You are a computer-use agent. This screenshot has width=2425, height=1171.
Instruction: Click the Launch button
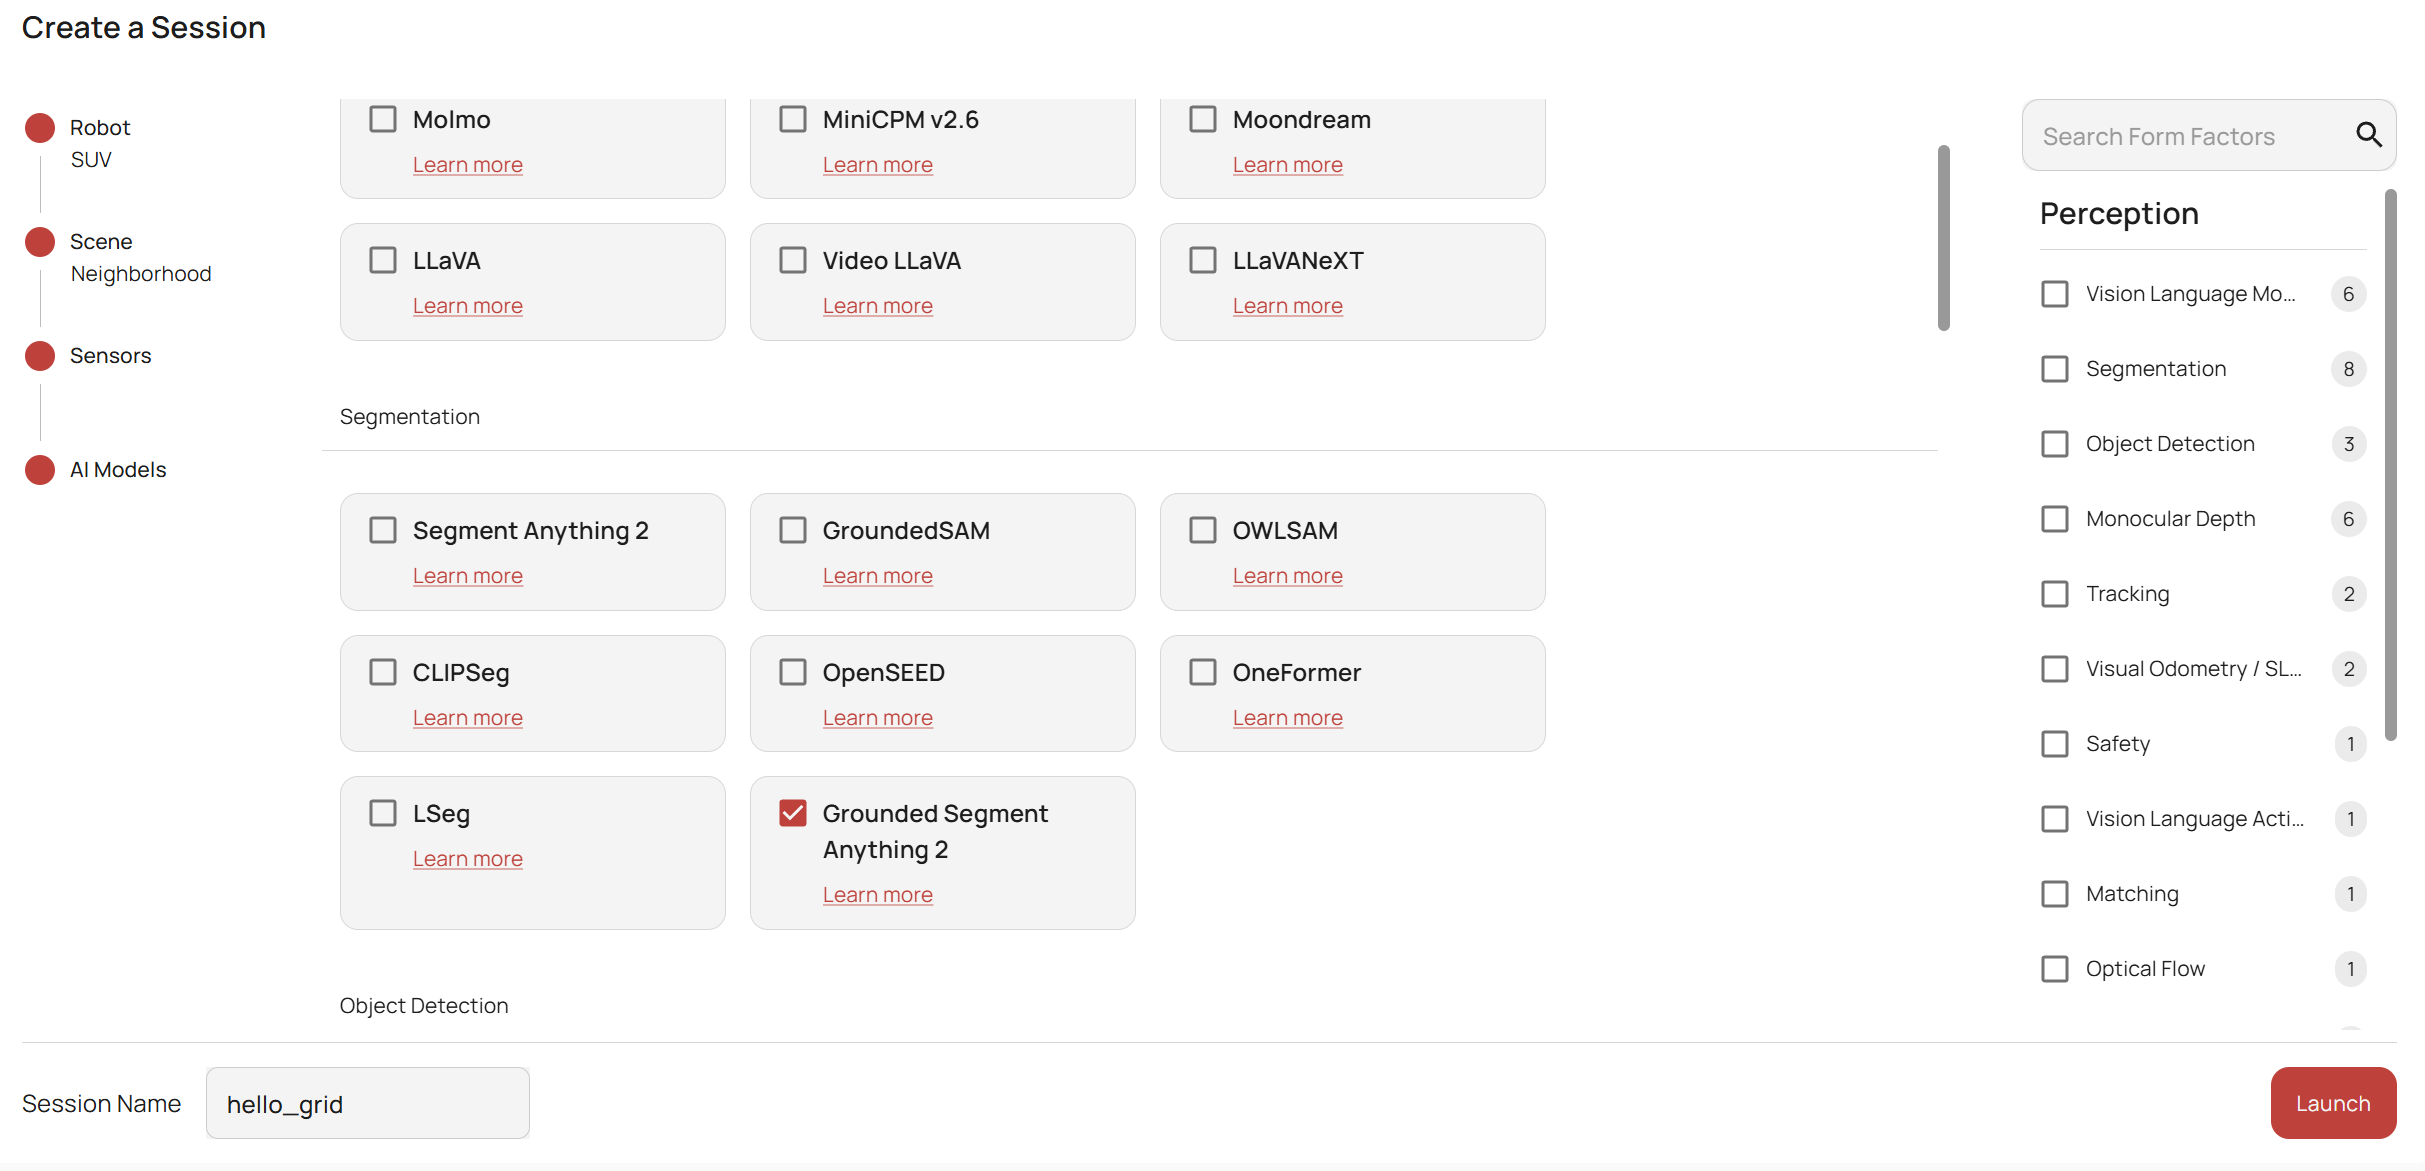2332,1102
